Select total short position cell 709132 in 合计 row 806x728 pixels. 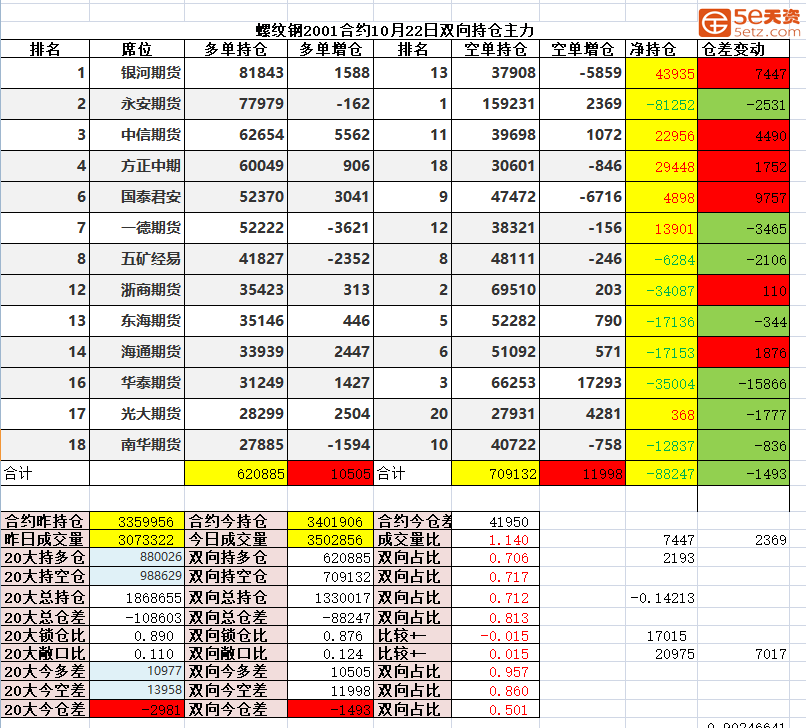click(496, 473)
